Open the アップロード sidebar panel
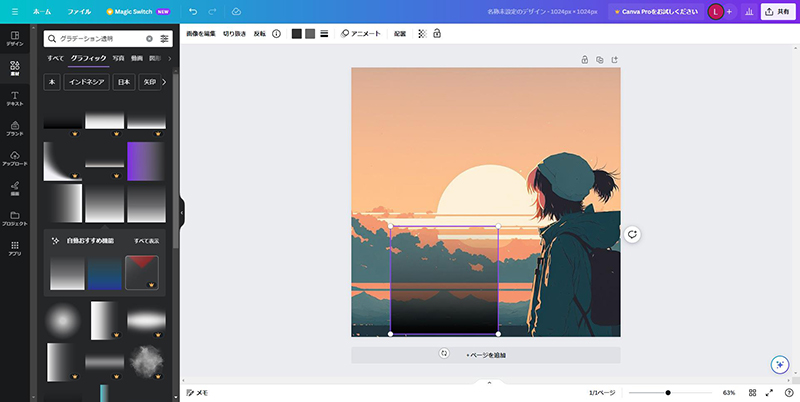This screenshot has height=402, width=800. [x=15, y=159]
